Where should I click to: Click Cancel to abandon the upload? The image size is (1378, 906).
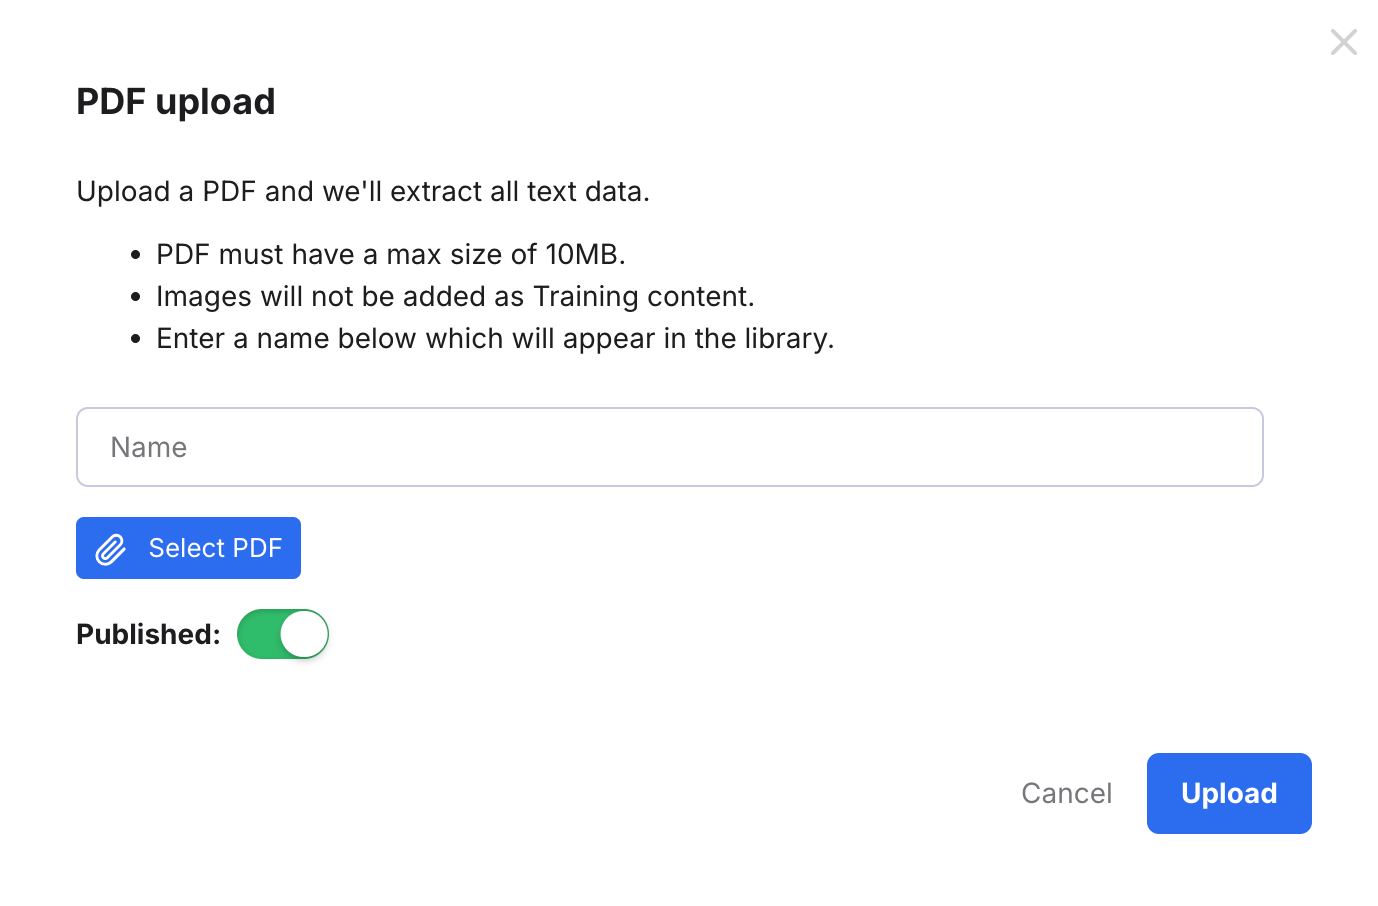pos(1066,793)
